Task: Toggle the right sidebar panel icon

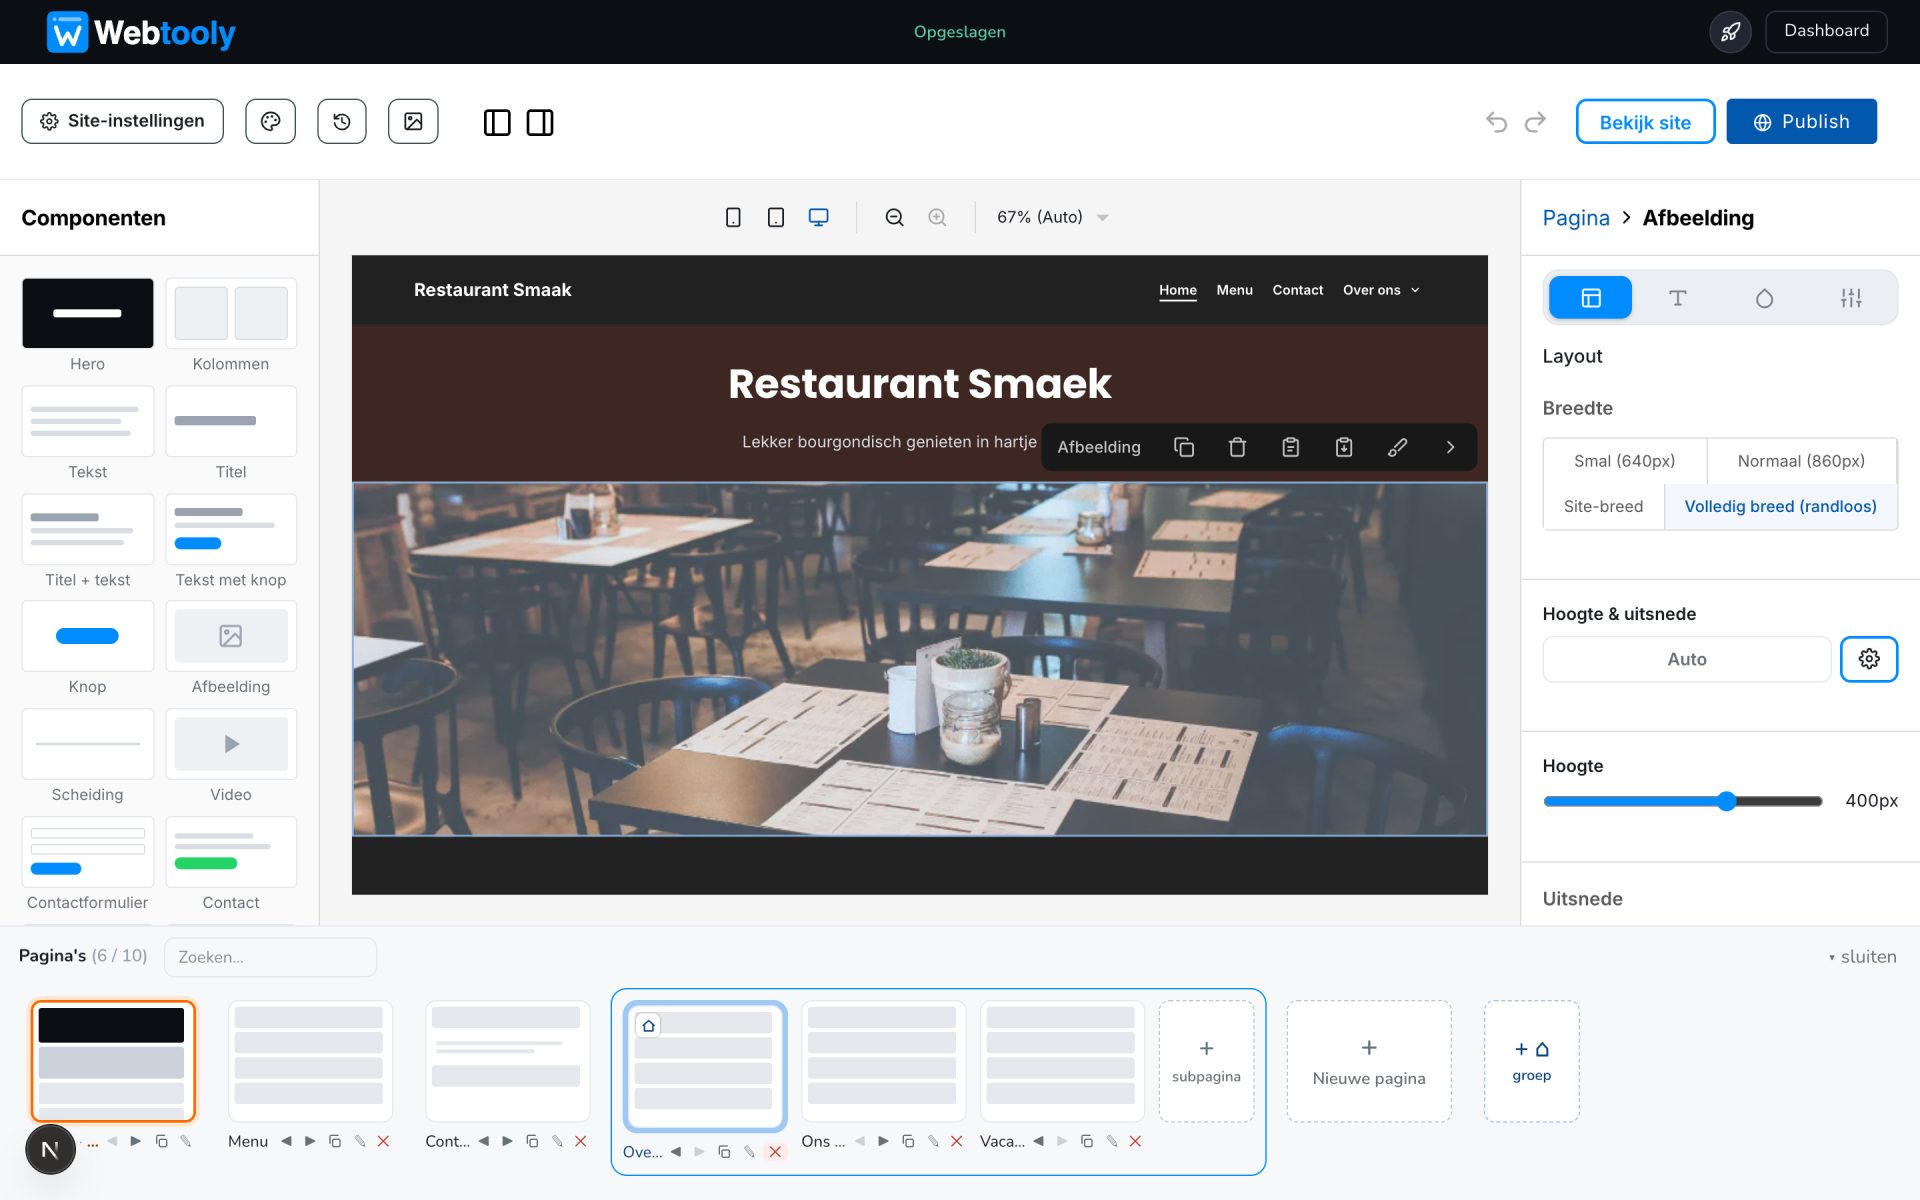Action: point(540,122)
